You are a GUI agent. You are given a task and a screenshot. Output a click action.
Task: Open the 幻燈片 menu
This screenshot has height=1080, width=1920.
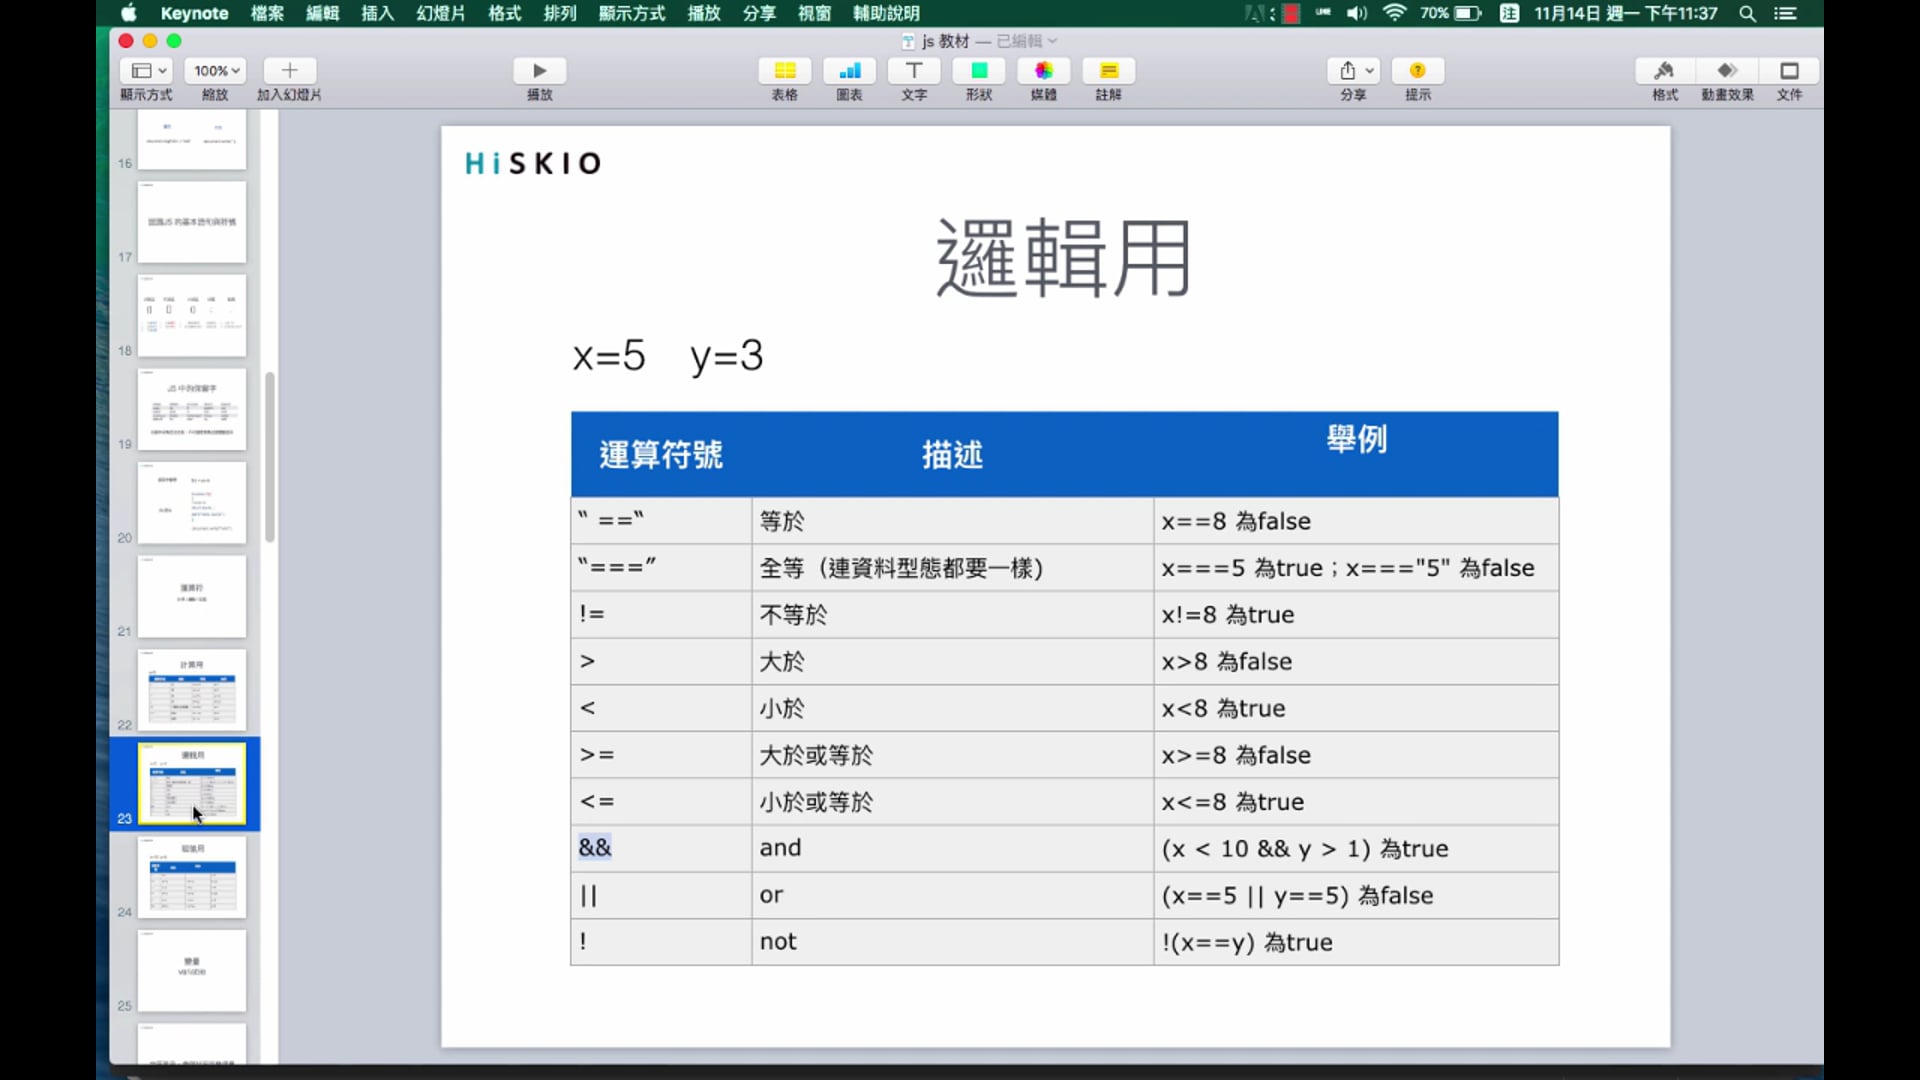tap(441, 13)
